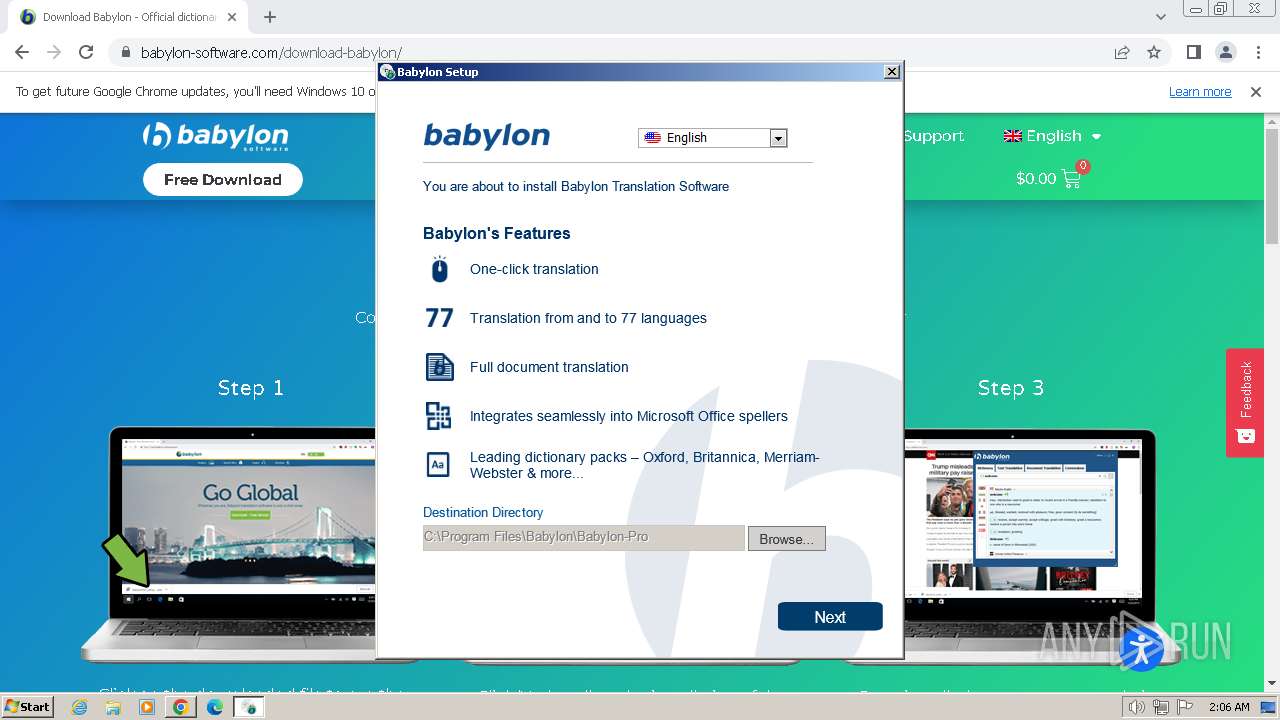Click the babylon logo in setup dialog
The image size is (1280, 720).
click(487, 136)
